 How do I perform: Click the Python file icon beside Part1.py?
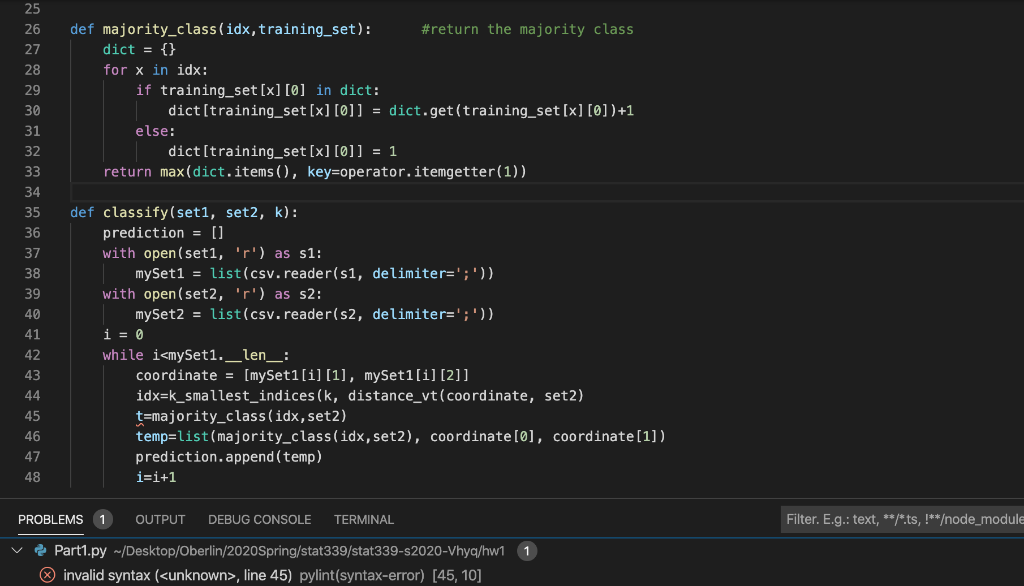pyautogui.click(x=39, y=550)
